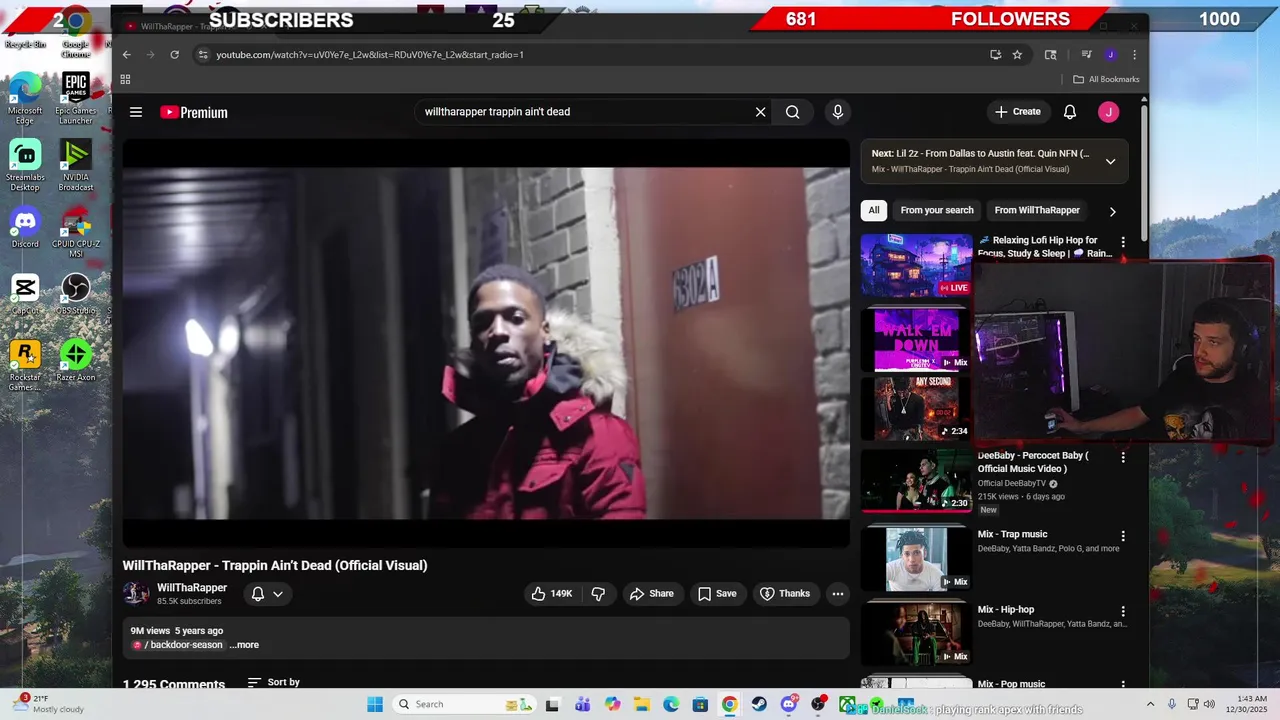Open the backdoor-season link in description
The image size is (1280, 720).
coord(178,645)
